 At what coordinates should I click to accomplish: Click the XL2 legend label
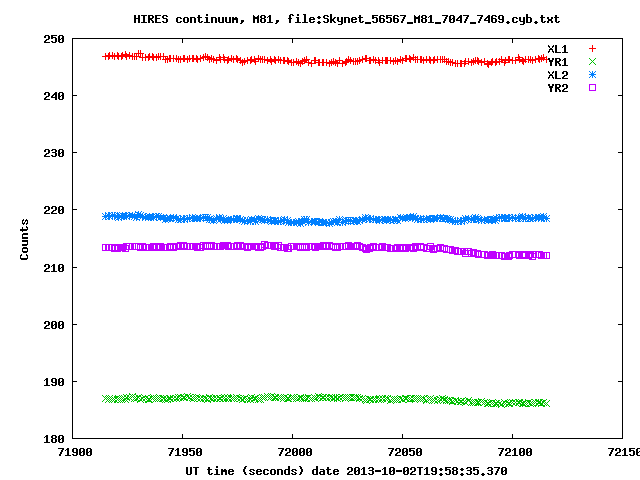[x=558, y=76]
